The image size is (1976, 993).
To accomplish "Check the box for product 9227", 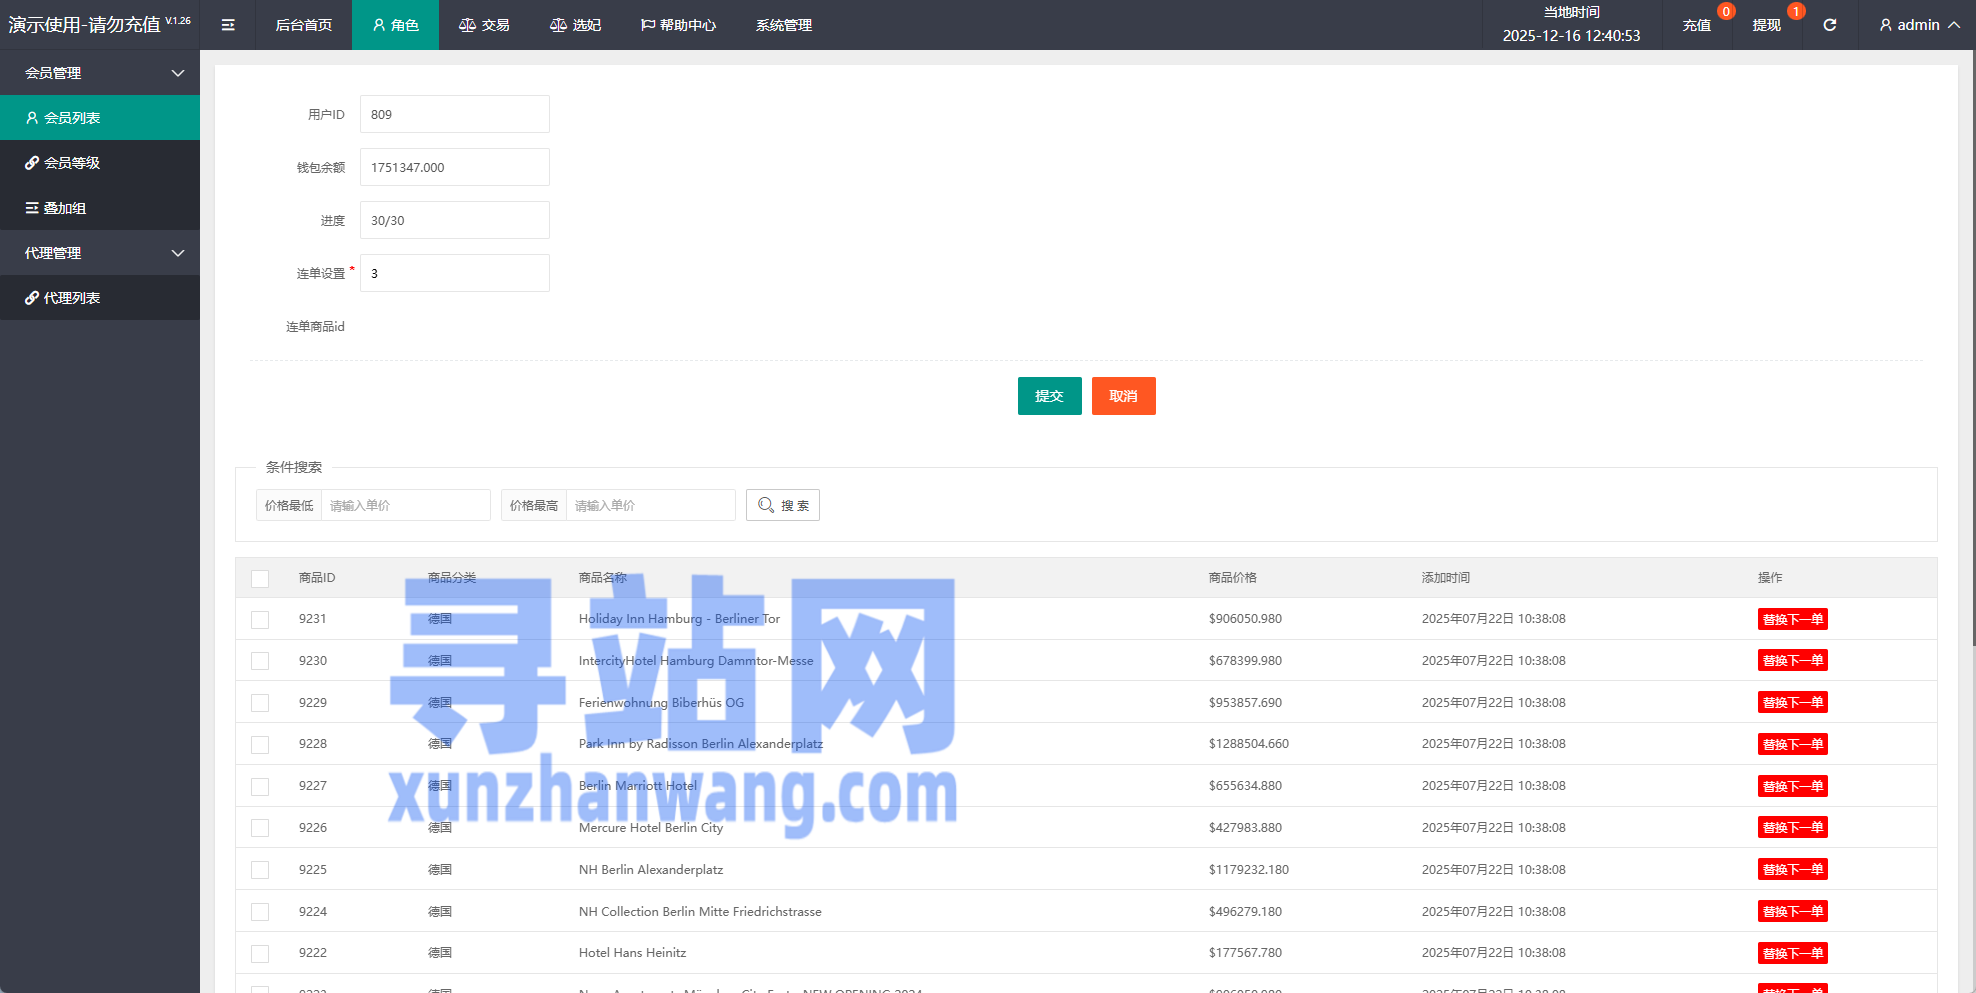I will click(260, 787).
